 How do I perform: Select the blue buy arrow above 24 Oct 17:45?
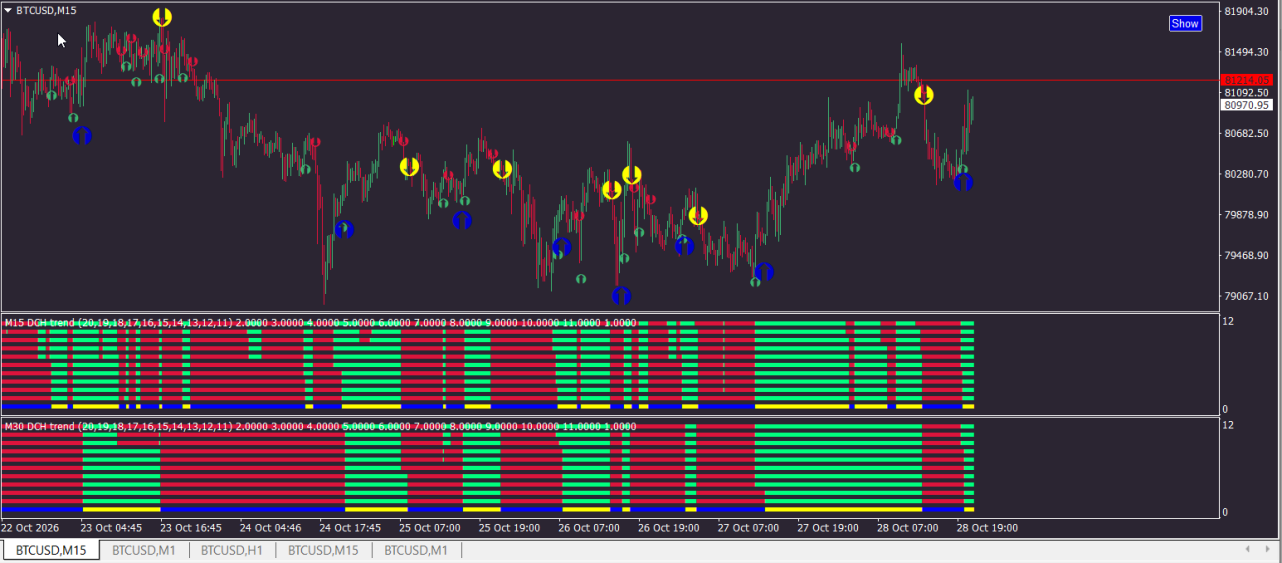pos(344,229)
